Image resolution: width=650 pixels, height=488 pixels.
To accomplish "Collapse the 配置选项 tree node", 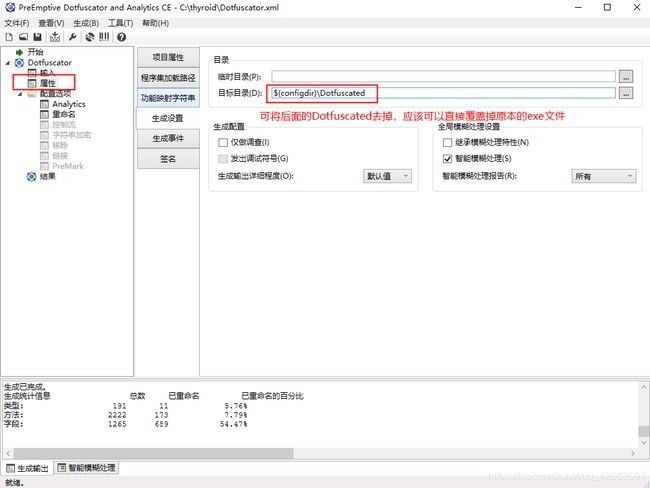I will click(x=20, y=94).
